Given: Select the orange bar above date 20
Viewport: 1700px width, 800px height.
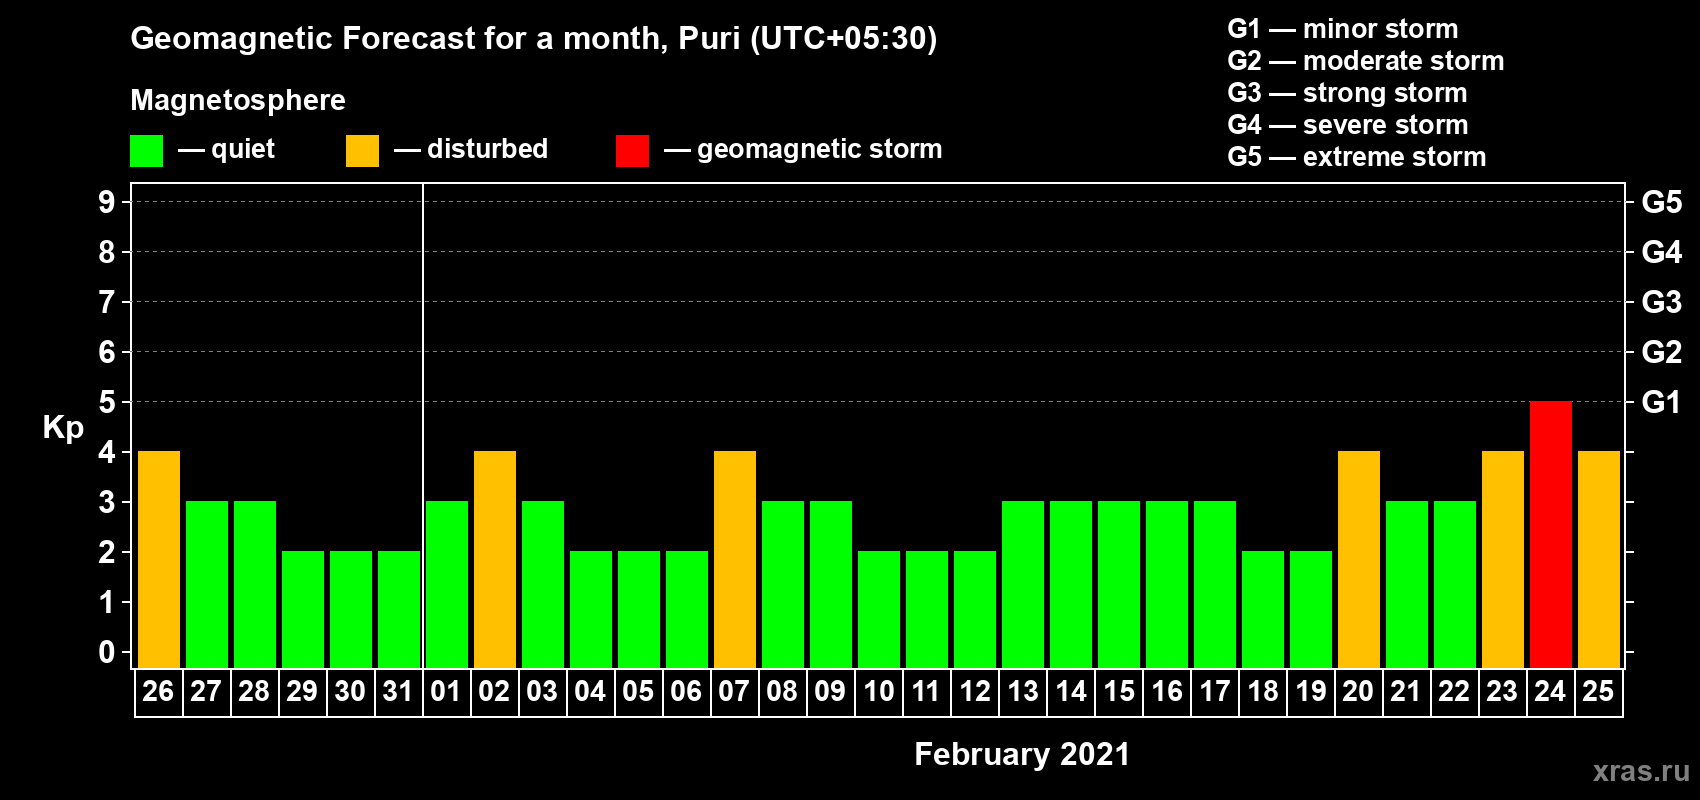Looking at the screenshot, I should [1359, 559].
